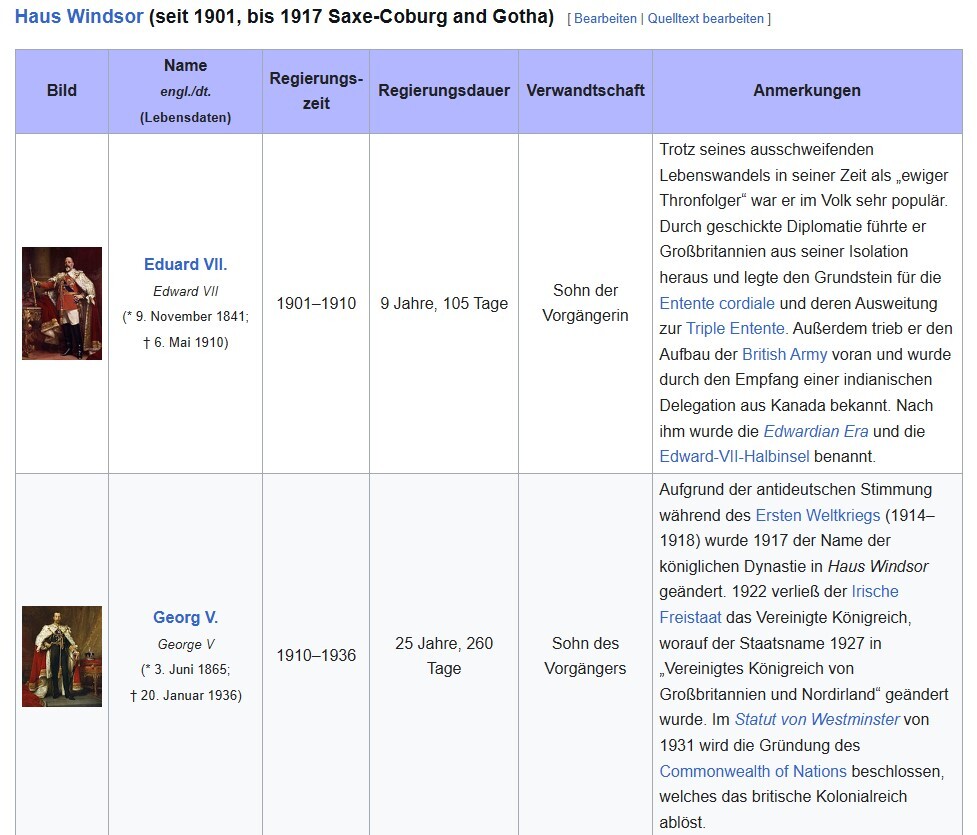Follow the Edwardian Era link
Viewport: 977px width, 835px height.
[816, 431]
